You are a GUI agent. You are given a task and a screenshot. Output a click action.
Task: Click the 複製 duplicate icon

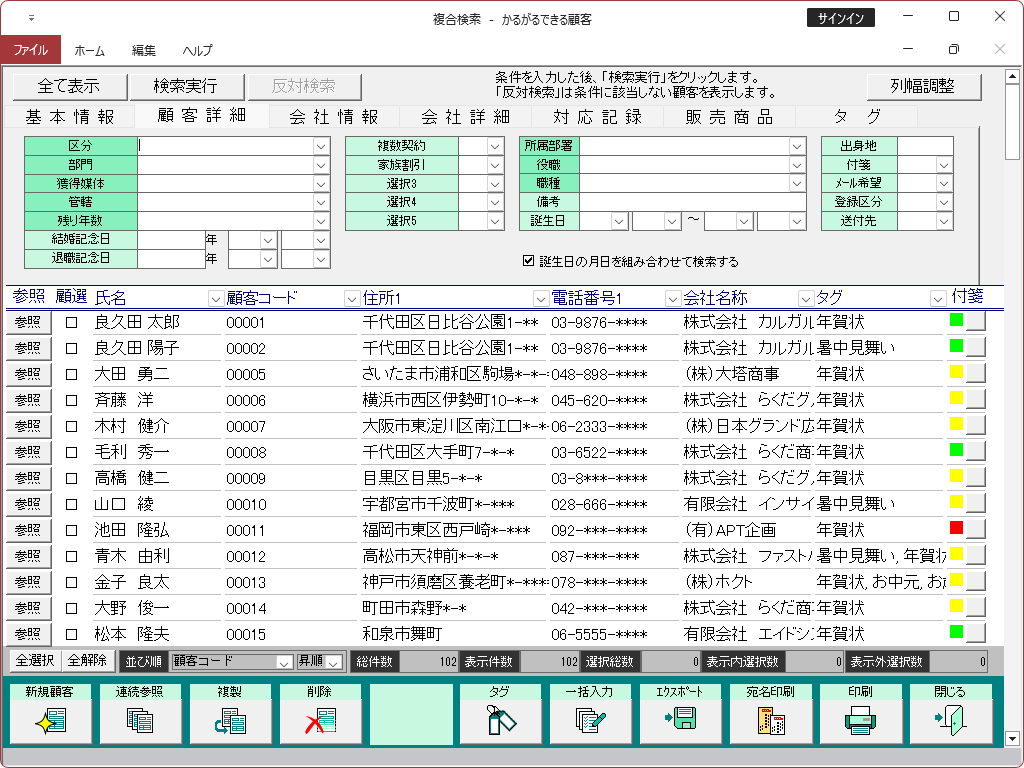tap(229, 720)
